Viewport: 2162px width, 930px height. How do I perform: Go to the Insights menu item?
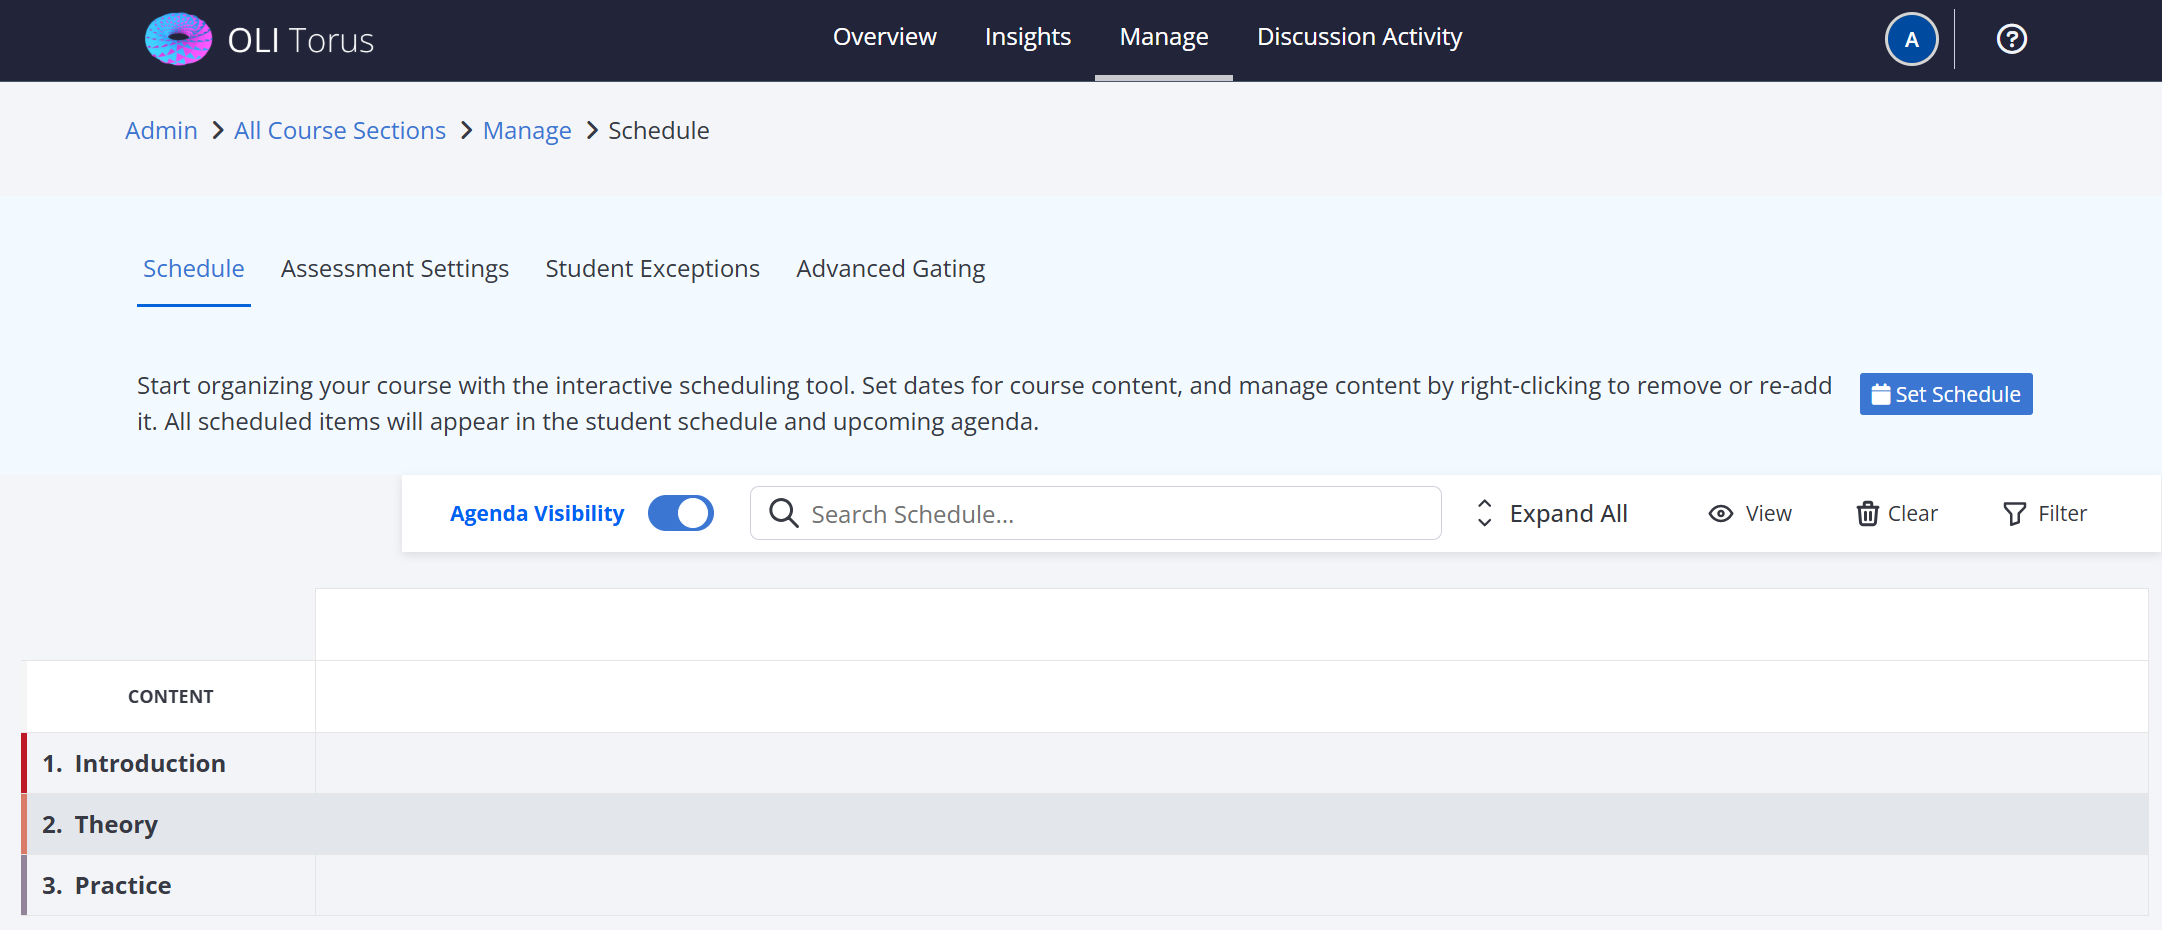pos(1027,37)
